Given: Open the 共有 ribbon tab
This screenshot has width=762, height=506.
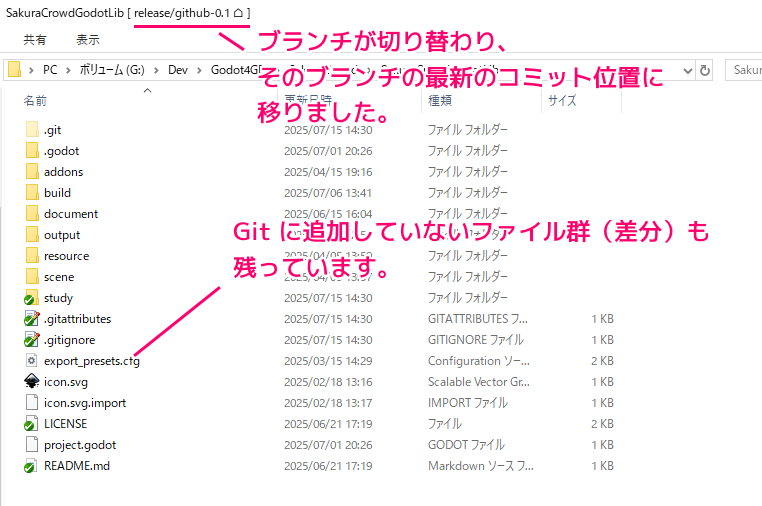Looking at the screenshot, I should tap(35, 40).
